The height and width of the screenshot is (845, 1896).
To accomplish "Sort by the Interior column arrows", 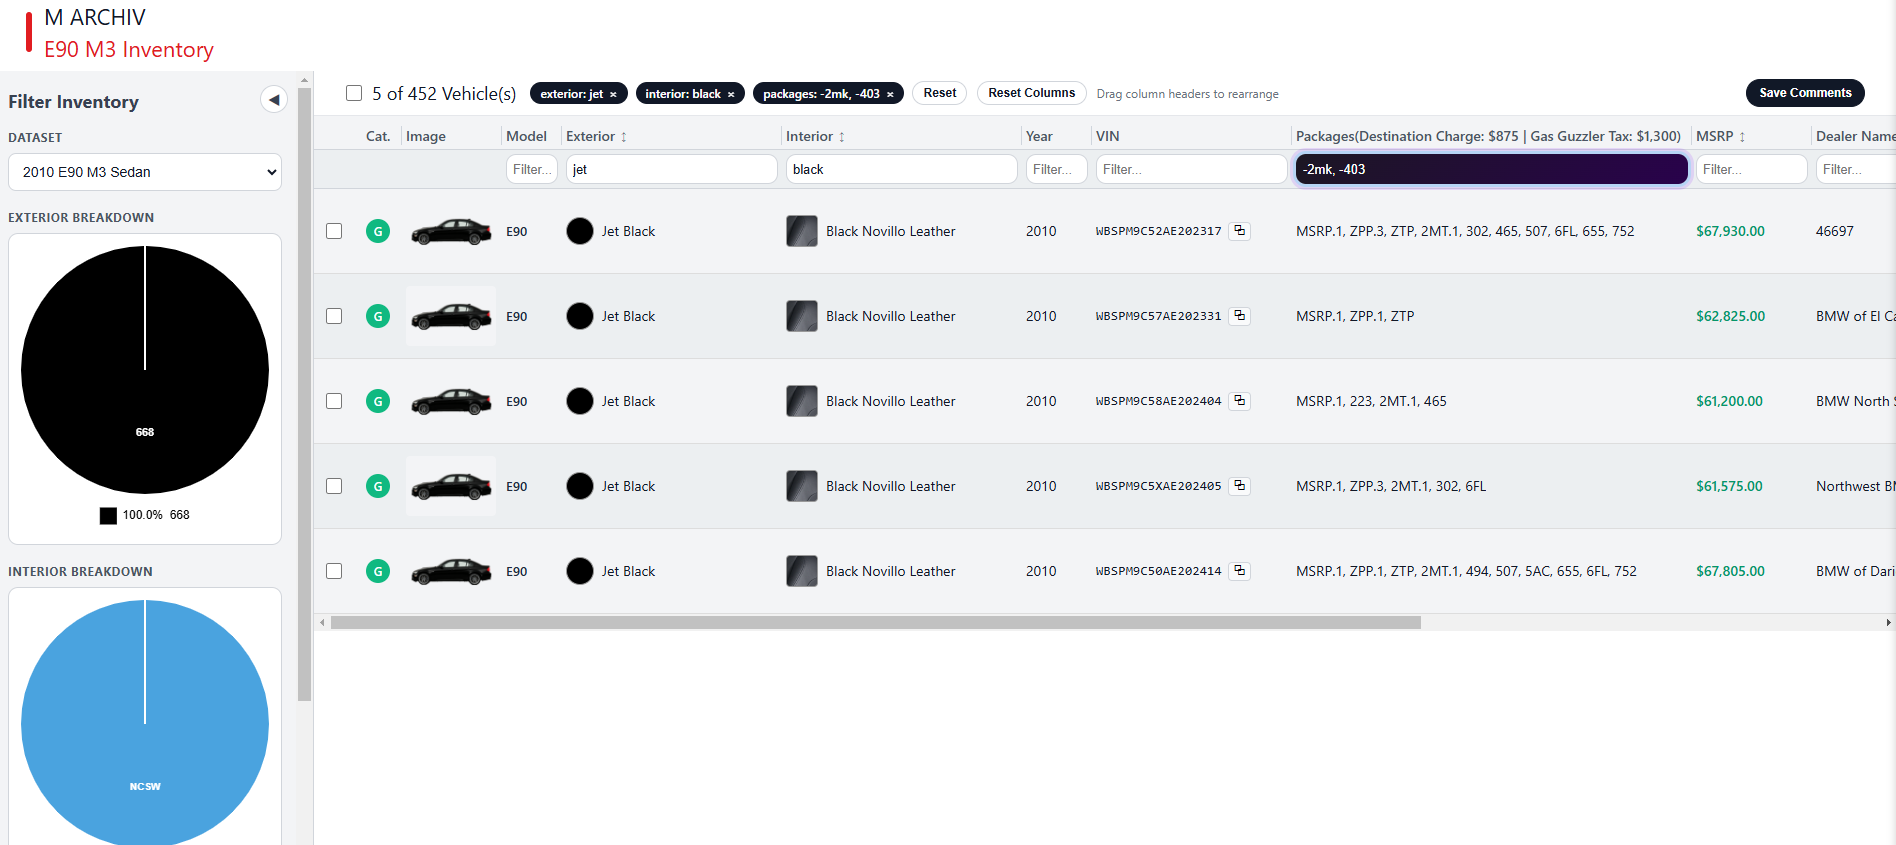I will [842, 137].
